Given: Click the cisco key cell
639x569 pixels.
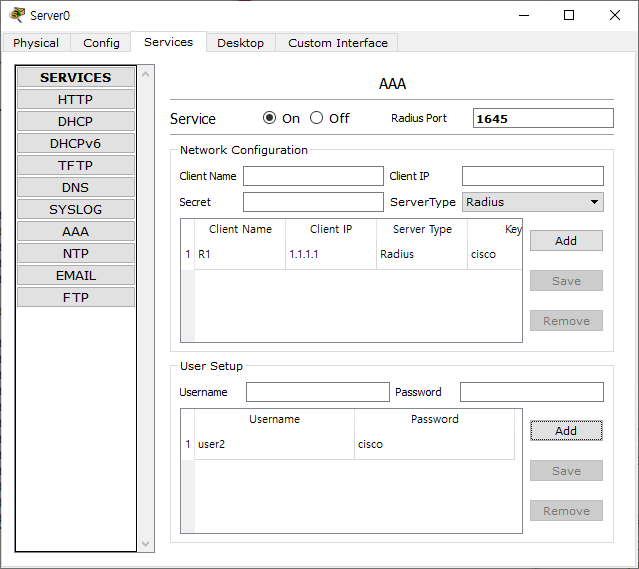Looking at the screenshot, I should 495,254.
